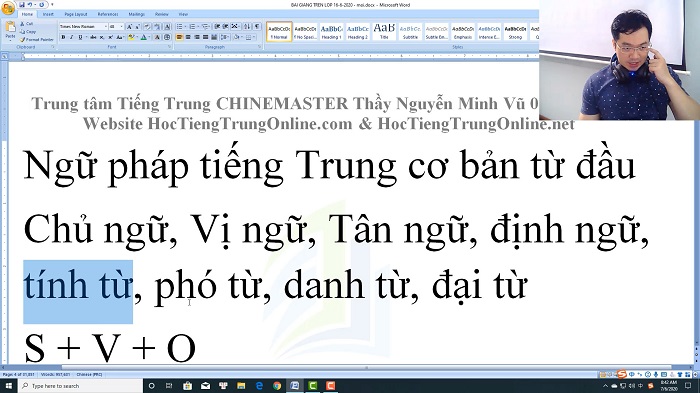The height and width of the screenshot is (393, 700).
Task: Click Copy in the Clipboard group
Action: click(28, 32)
